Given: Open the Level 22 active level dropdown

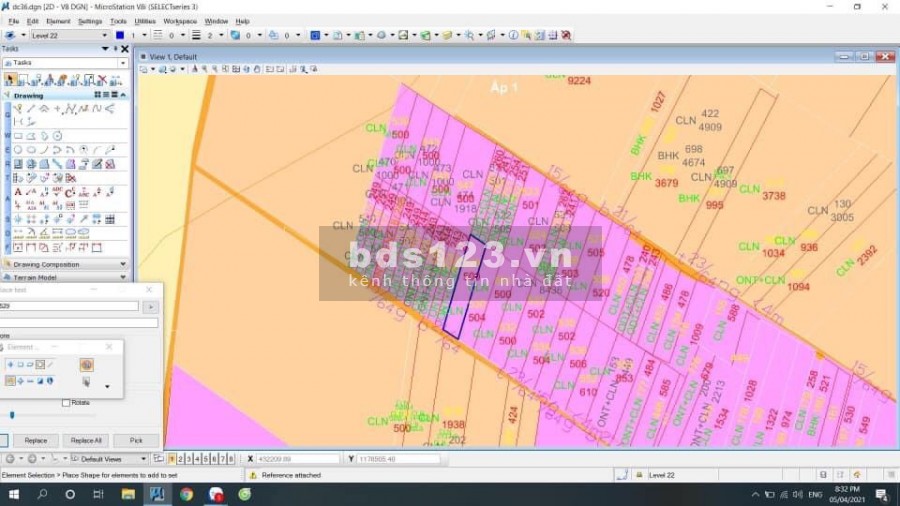Looking at the screenshot, I should 68,35.
